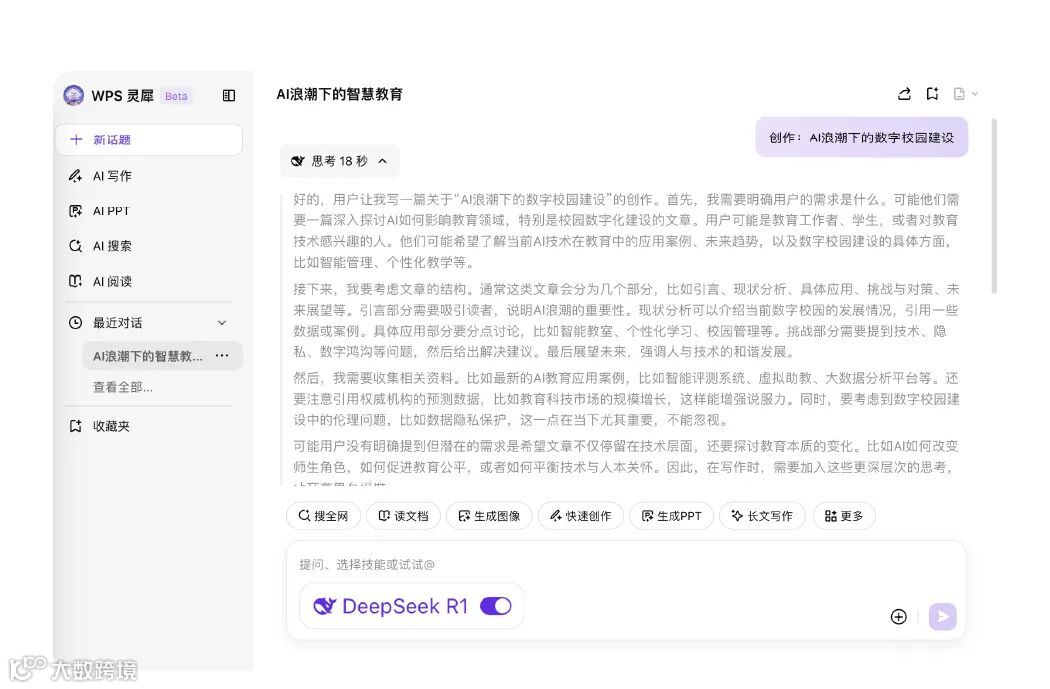Open the document export dropdown
1050x689 pixels.
coord(966,94)
